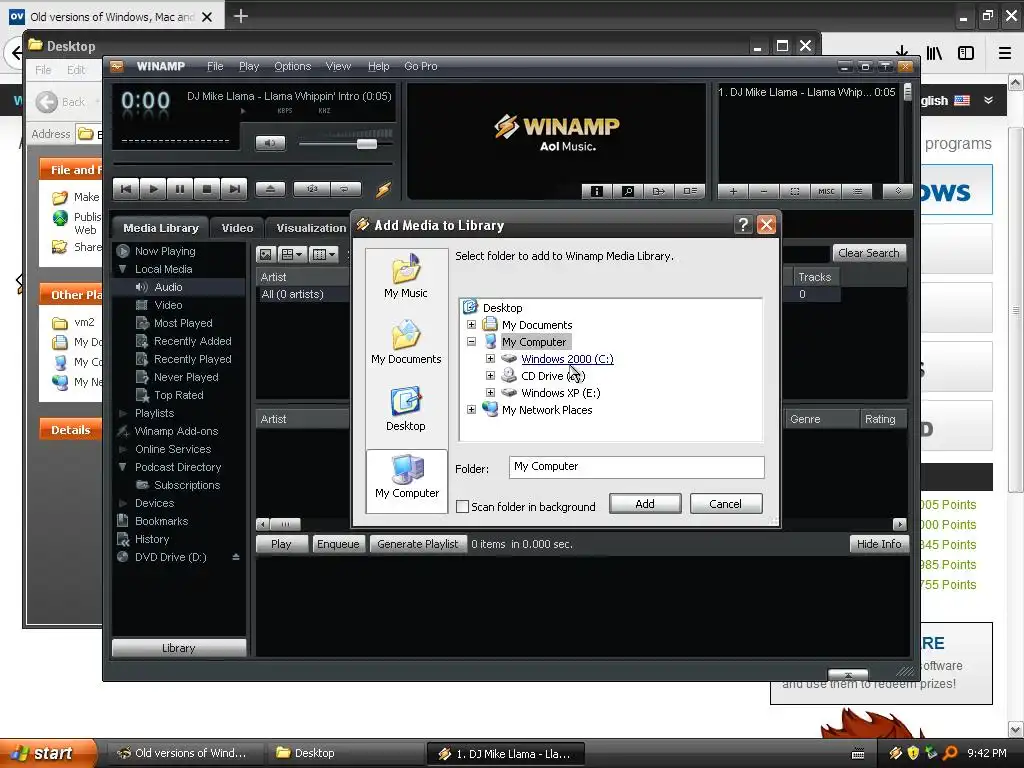Image resolution: width=1024 pixels, height=768 pixels.
Task: Click Cancel in Add Media dialog
Action: click(726, 504)
